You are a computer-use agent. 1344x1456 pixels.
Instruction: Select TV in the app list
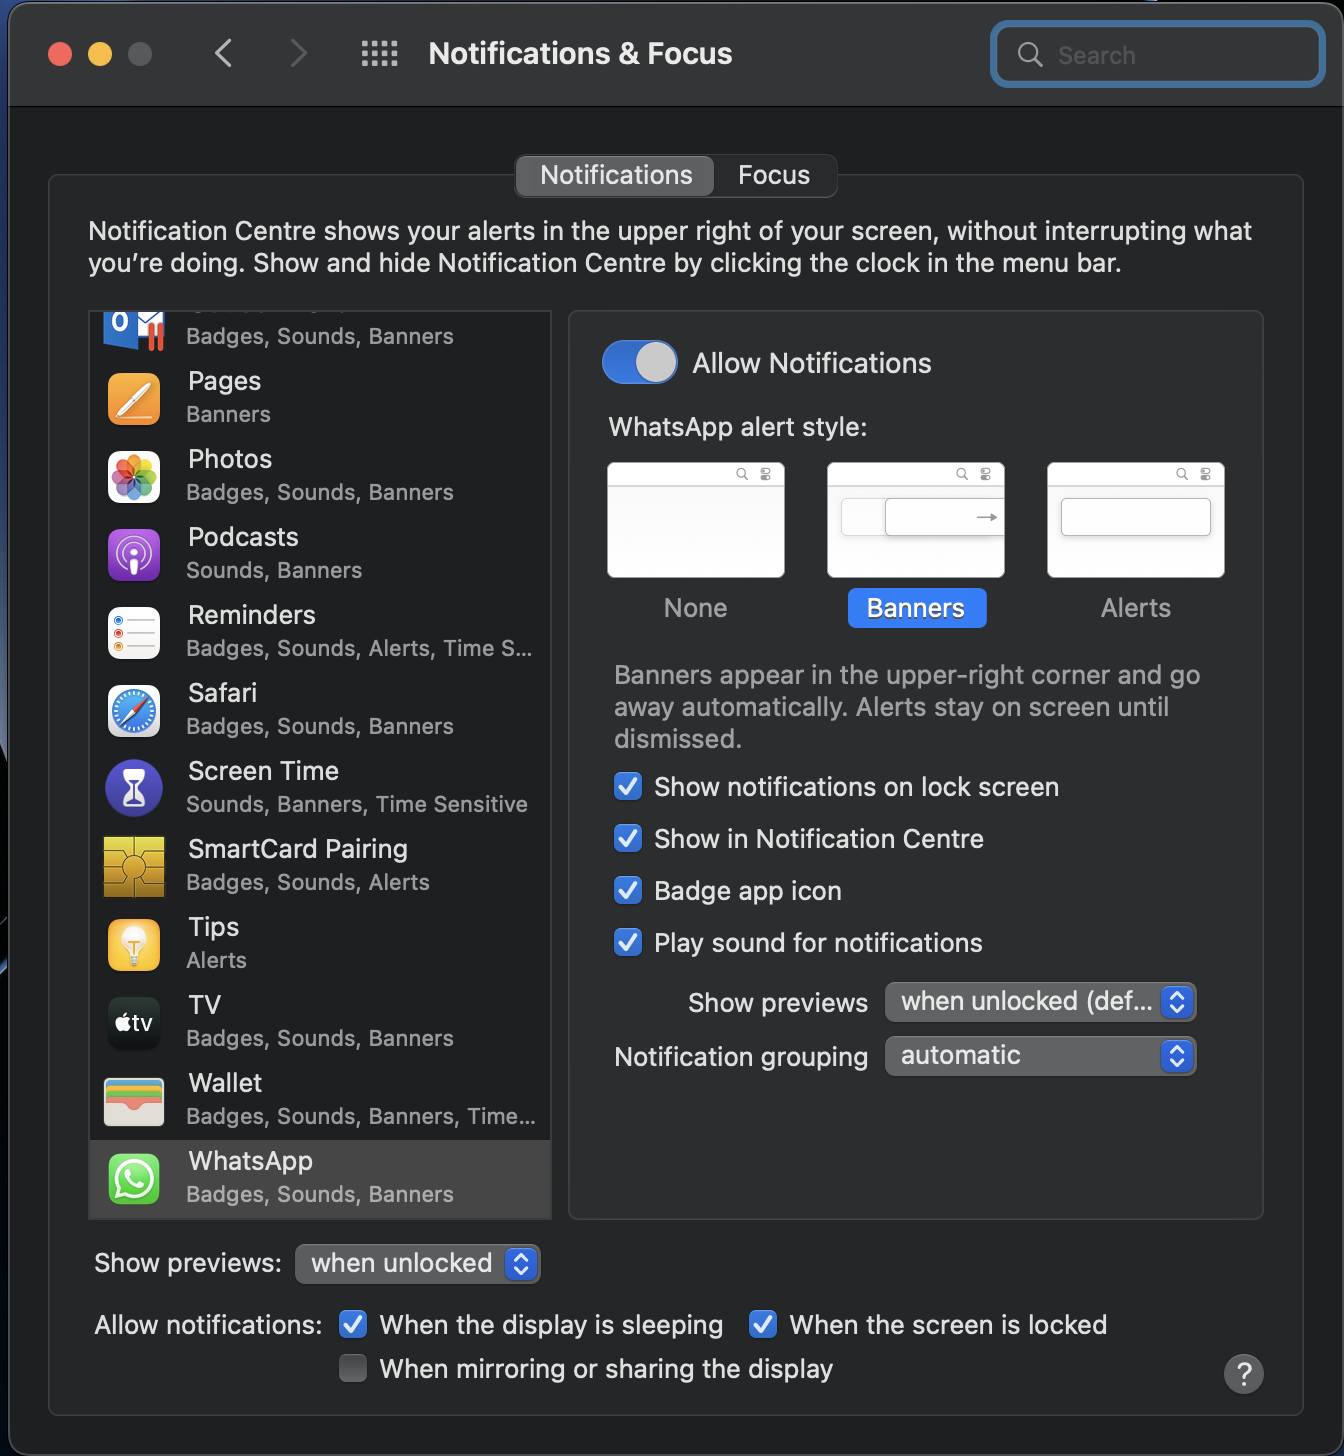pos(320,1022)
